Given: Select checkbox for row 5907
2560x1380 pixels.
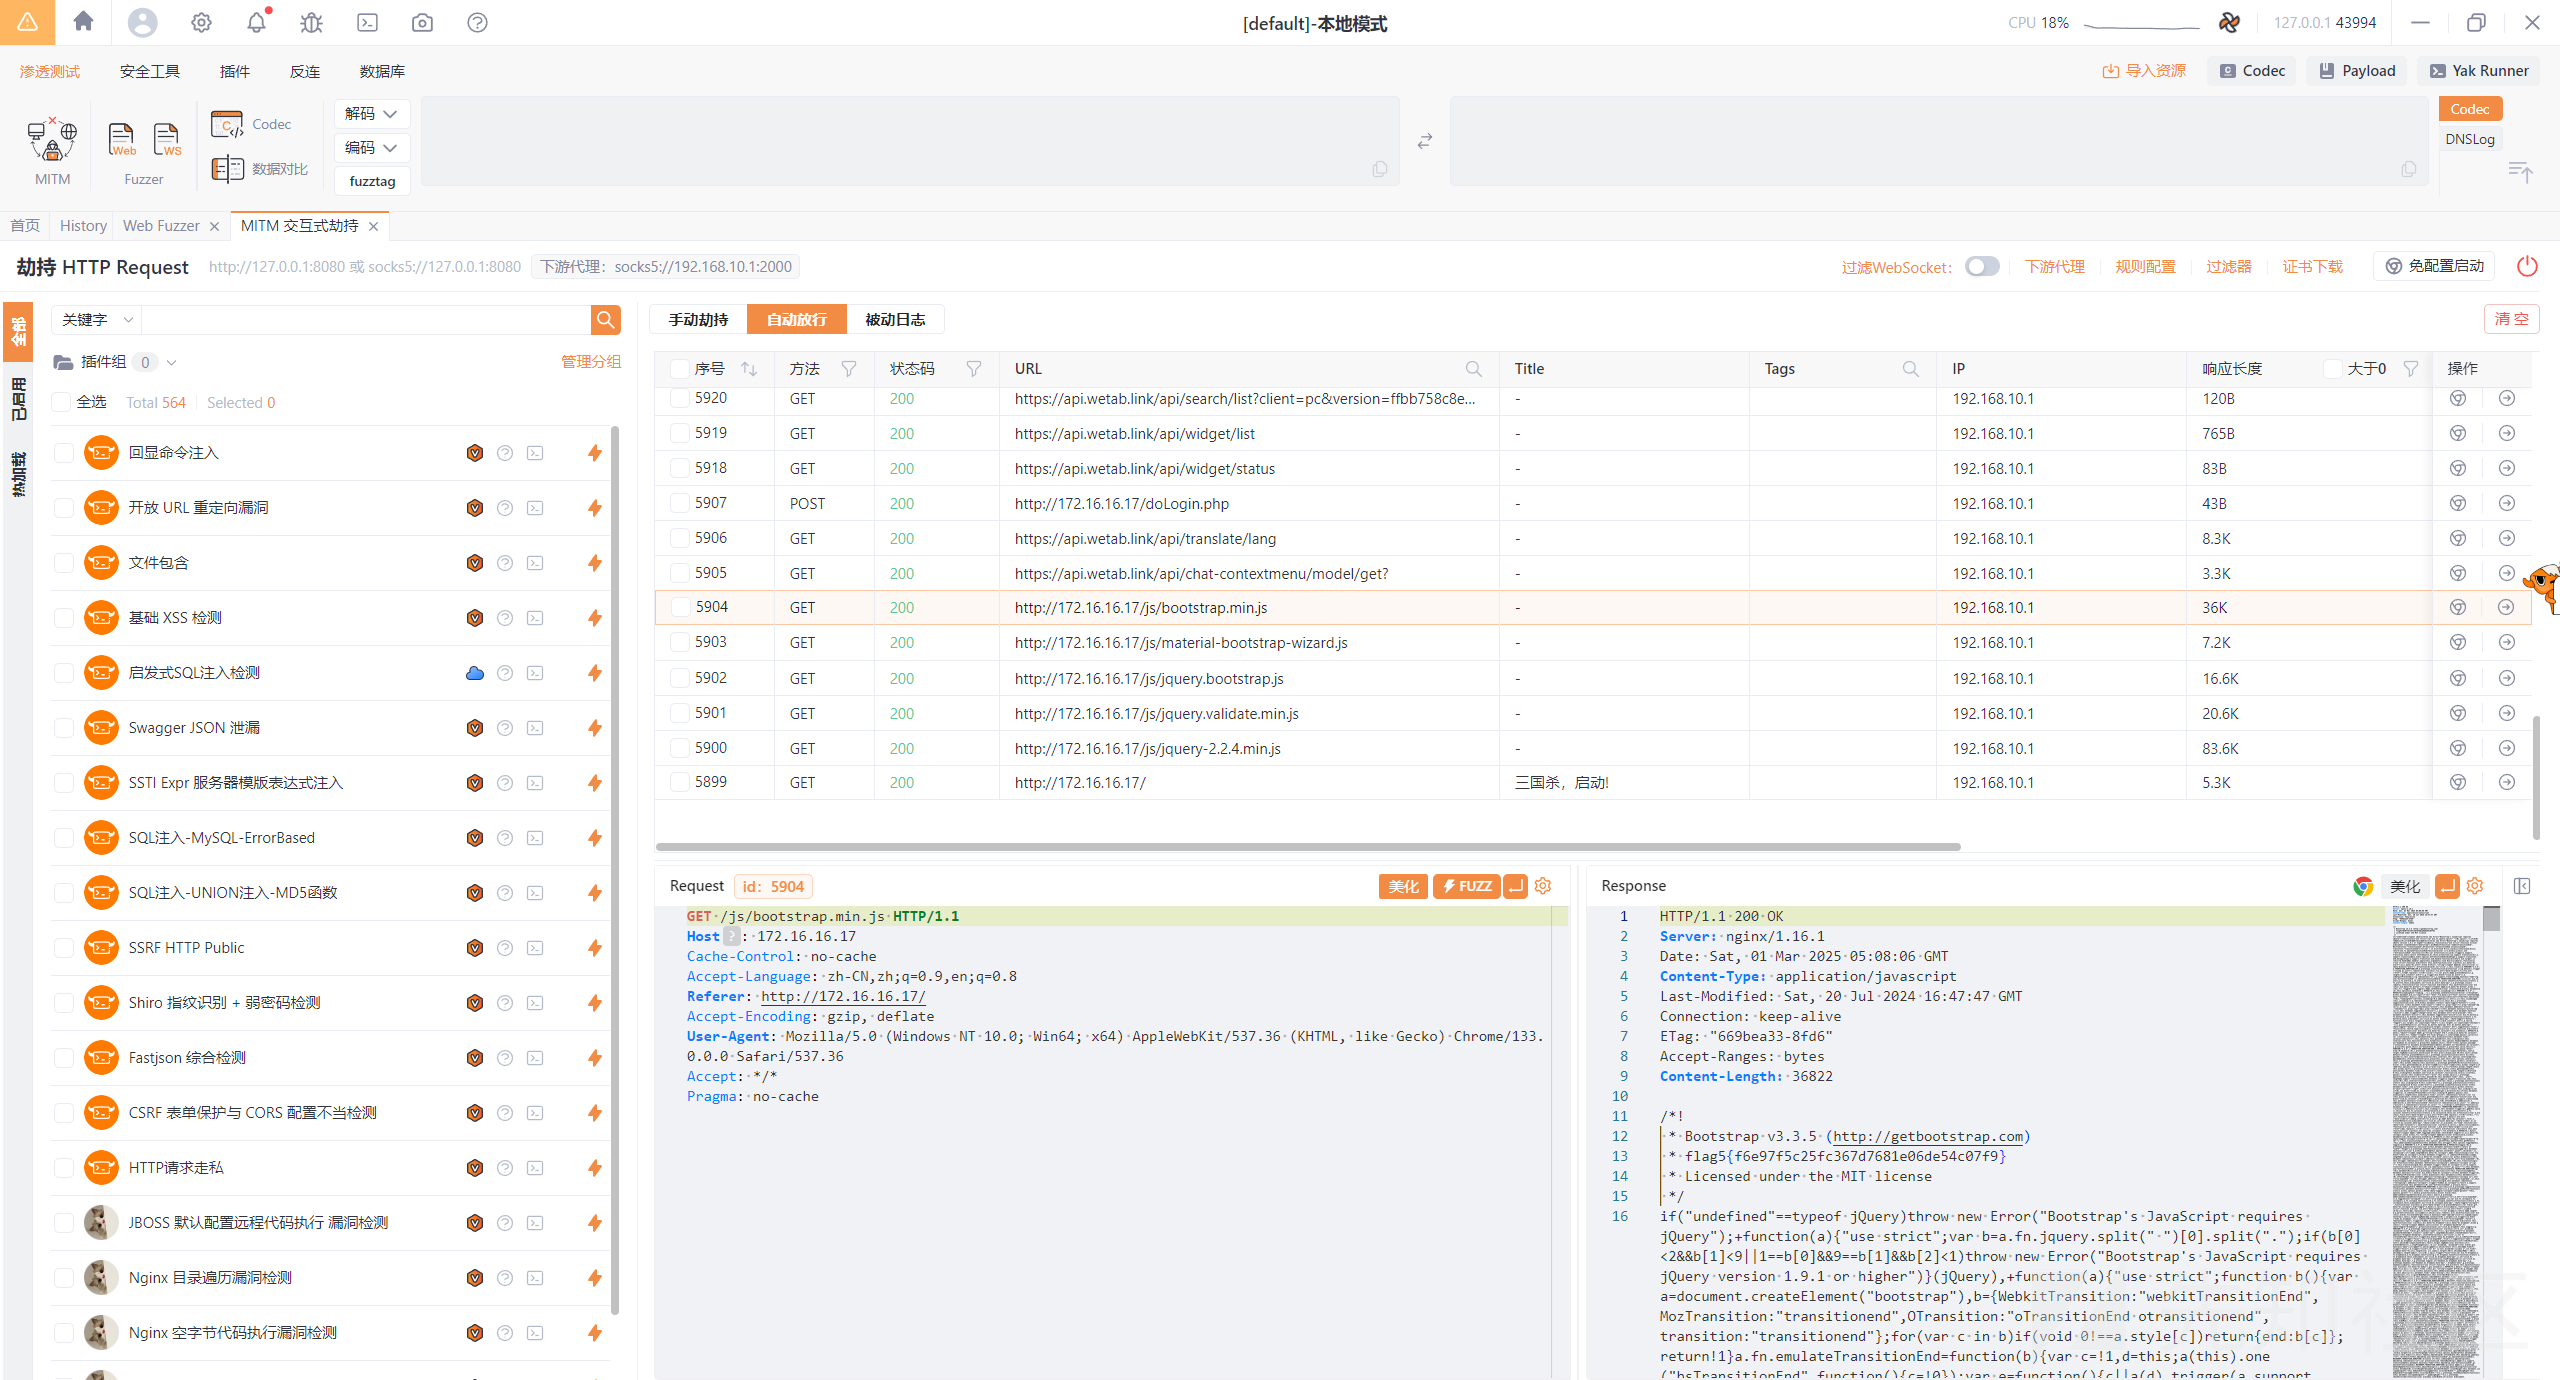Looking at the screenshot, I should point(680,503).
